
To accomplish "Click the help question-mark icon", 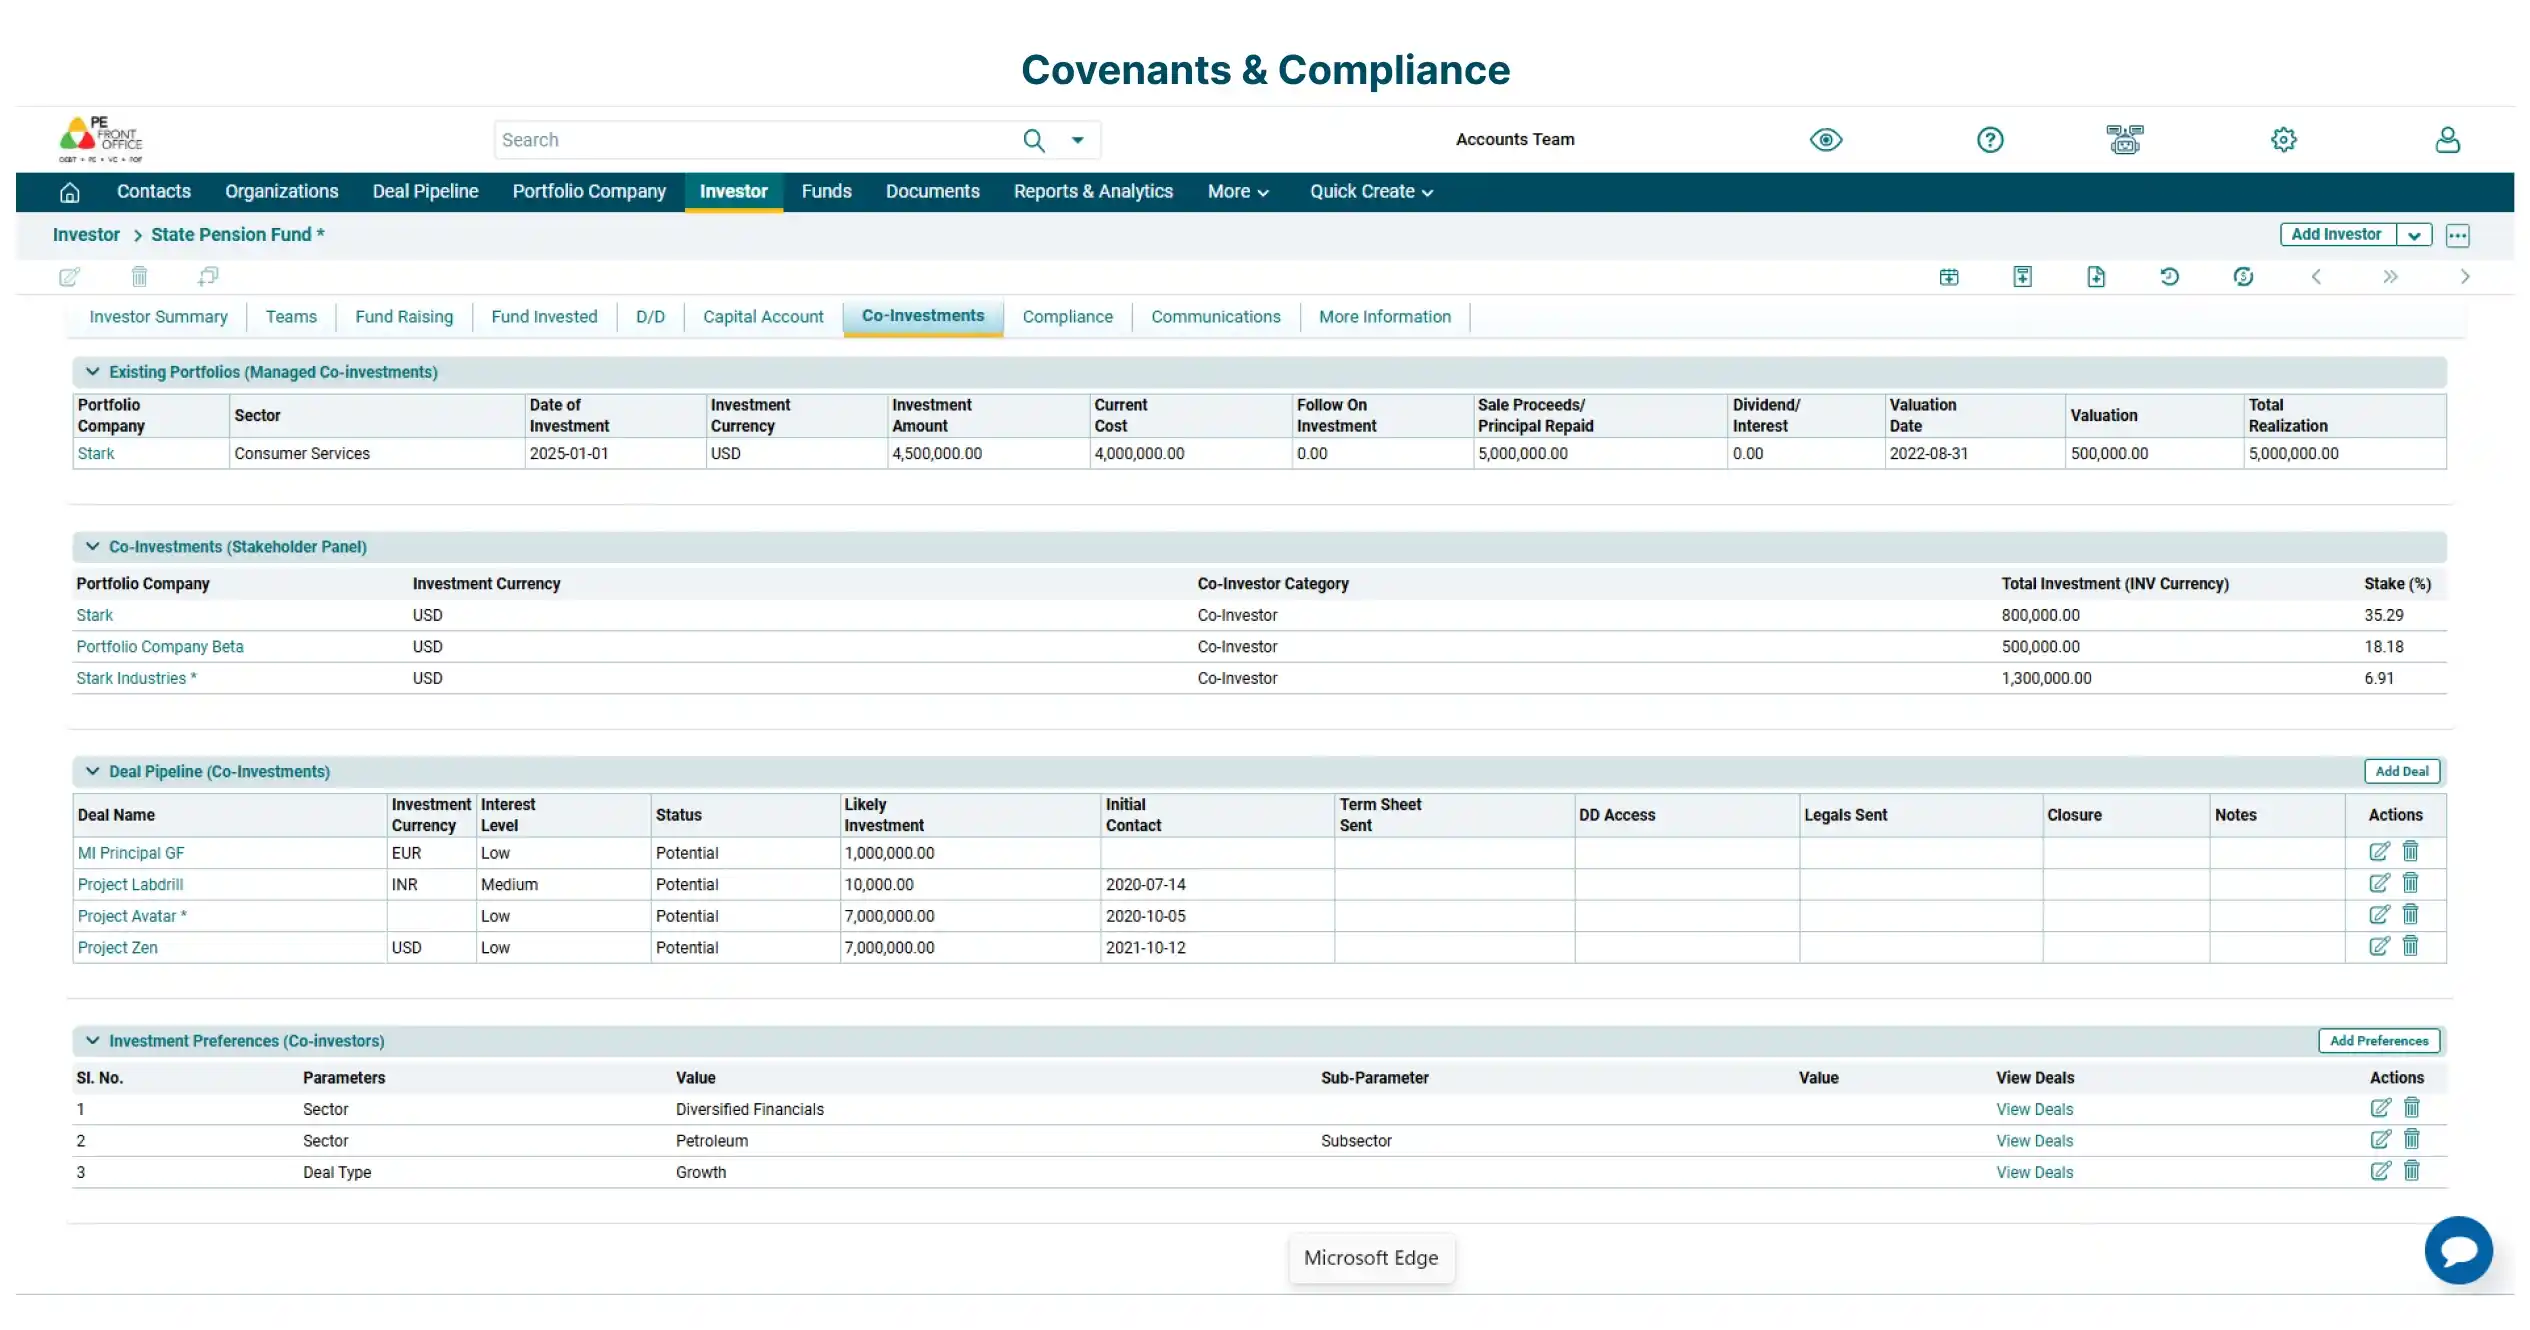I will coord(1989,139).
